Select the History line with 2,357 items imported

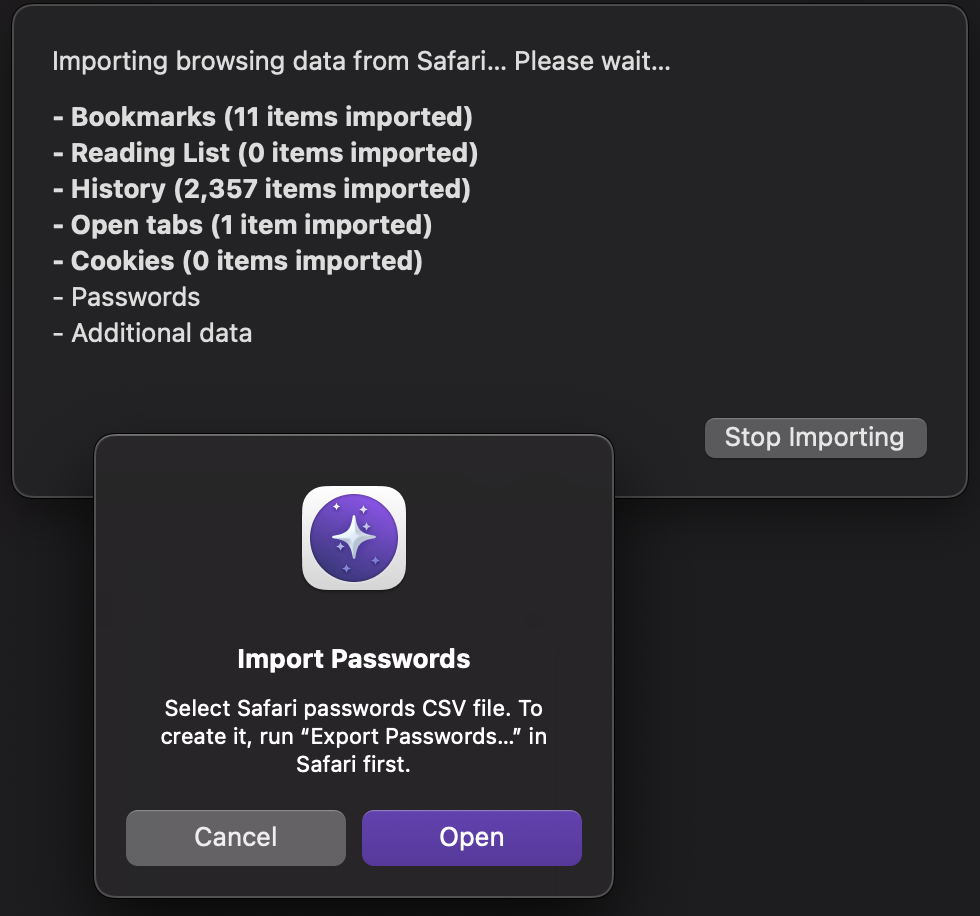270,189
